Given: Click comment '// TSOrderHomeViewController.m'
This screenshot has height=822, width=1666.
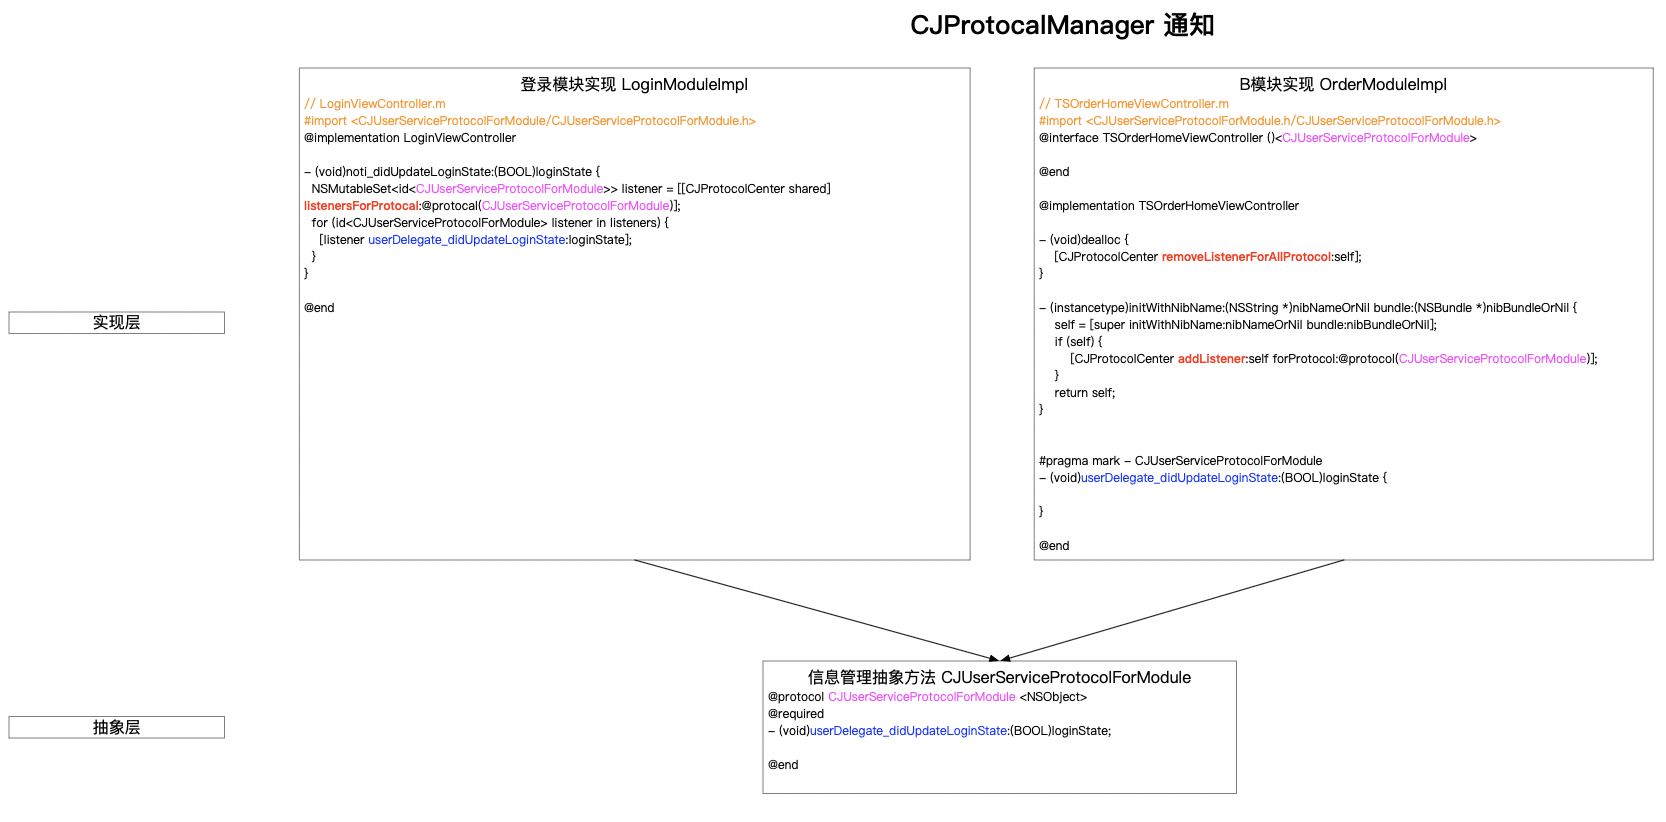Looking at the screenshot, I should 1134,104.
